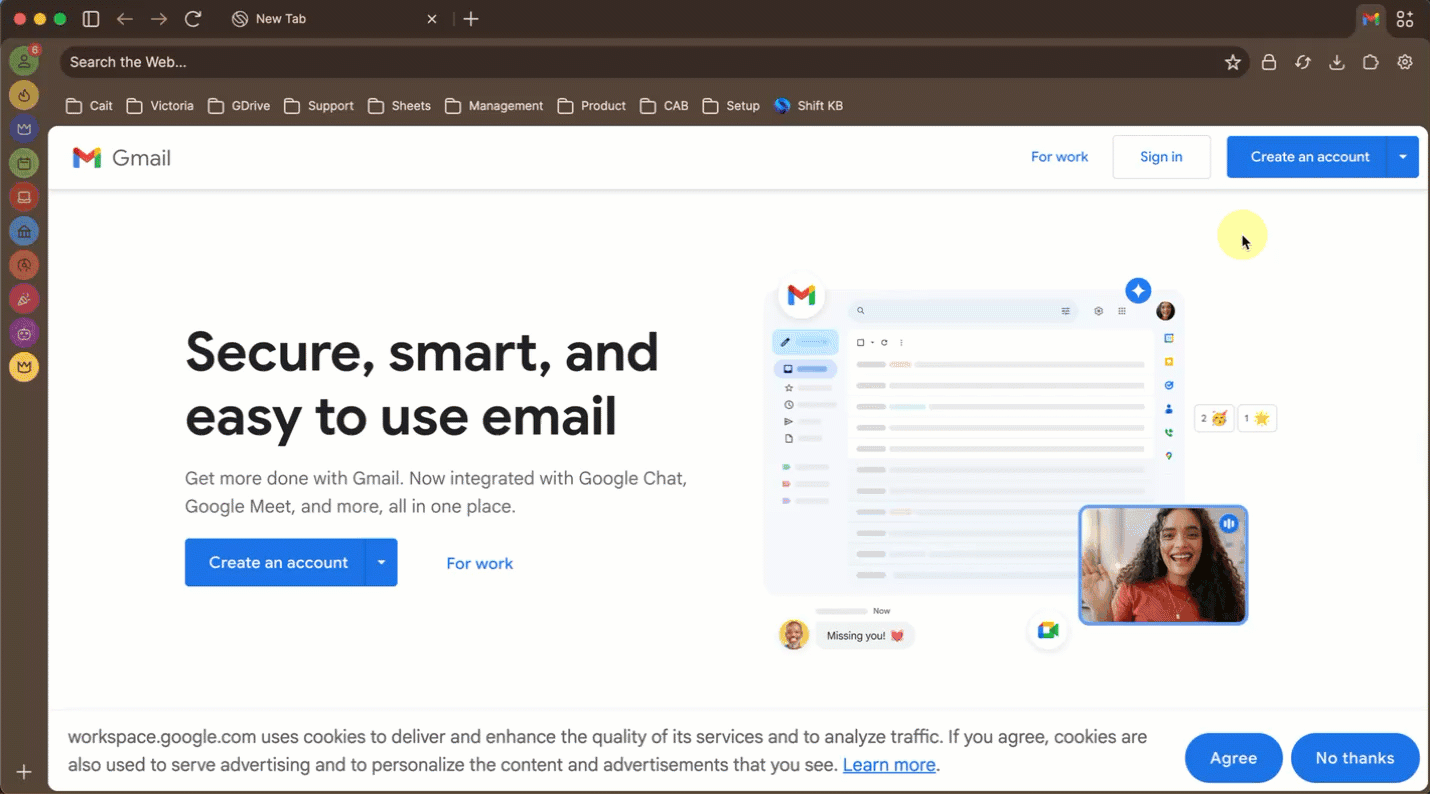The width and height of the screenshot is (1430, 794).
Task: Go forward with the right arrow
Action: coord(159,19)
